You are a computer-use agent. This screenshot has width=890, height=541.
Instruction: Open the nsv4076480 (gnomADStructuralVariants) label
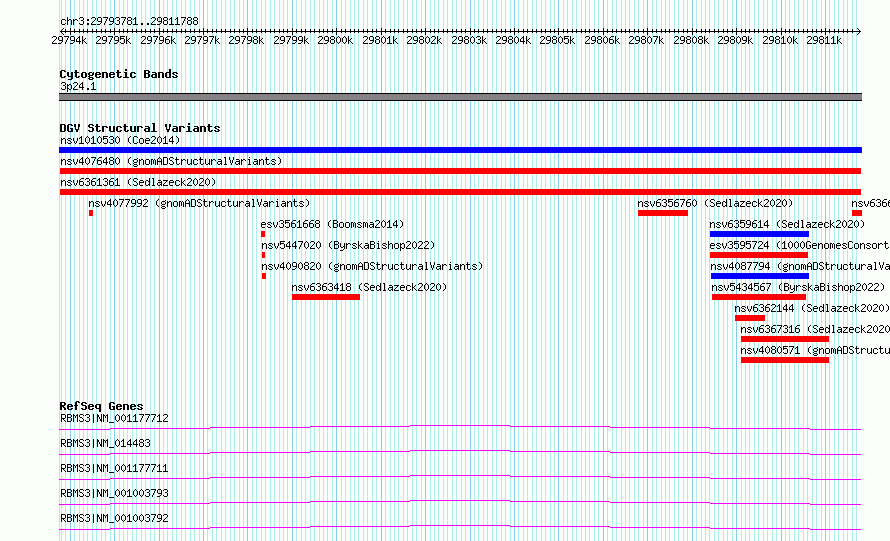[x=171, y=161]
